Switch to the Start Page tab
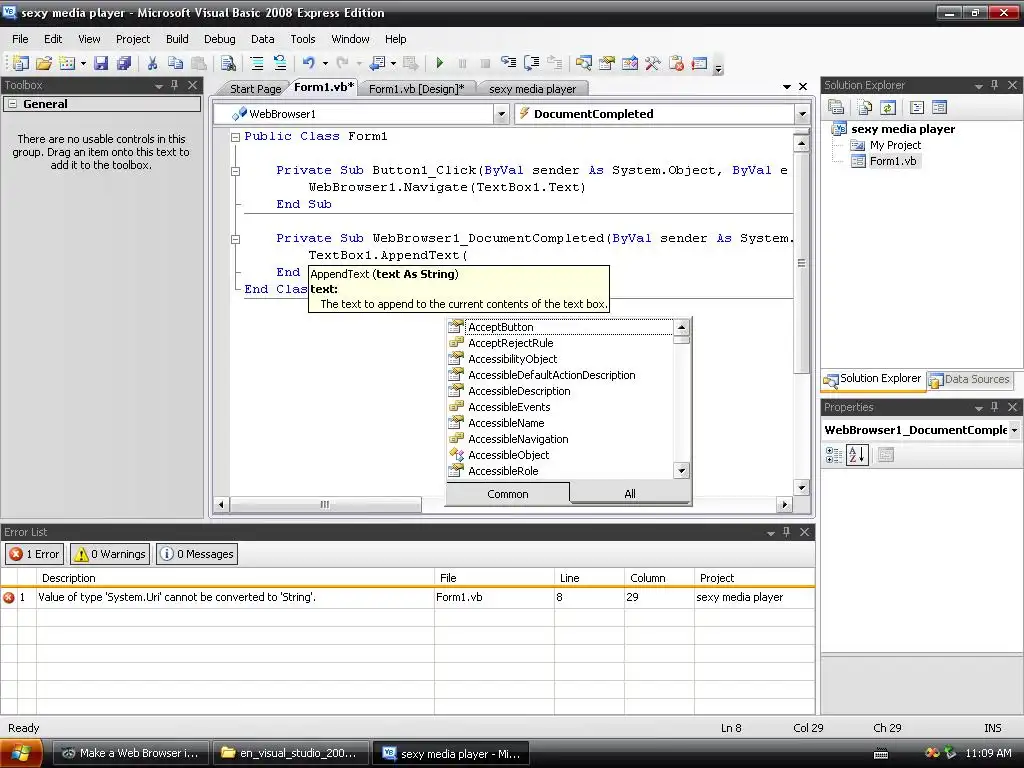 (x=255, y=89)
